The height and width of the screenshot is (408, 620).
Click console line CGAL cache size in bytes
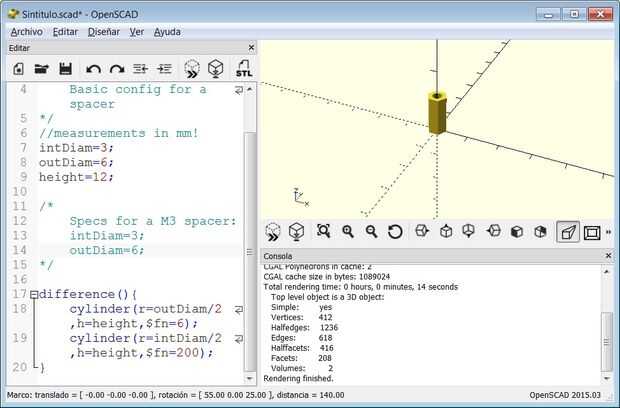point(327,277)
